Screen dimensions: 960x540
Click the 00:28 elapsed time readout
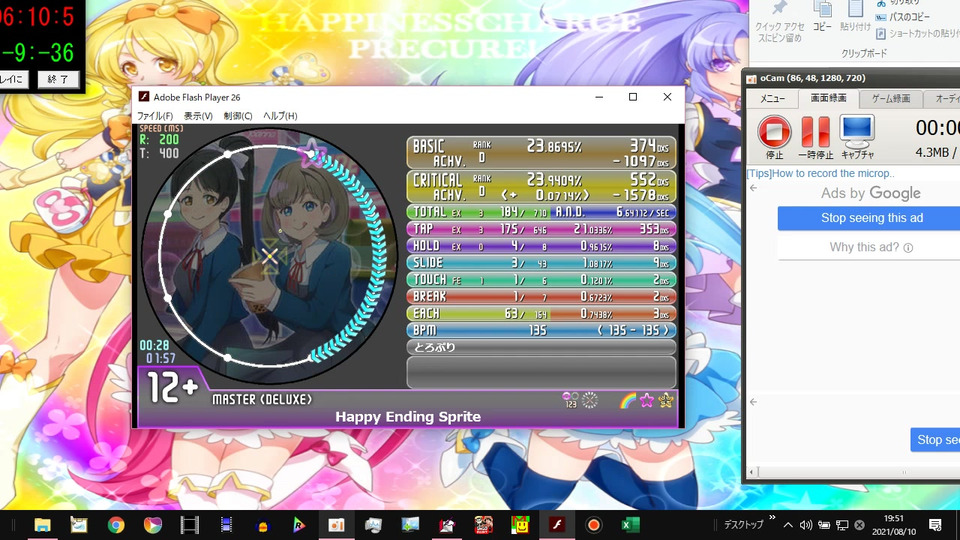154,345
